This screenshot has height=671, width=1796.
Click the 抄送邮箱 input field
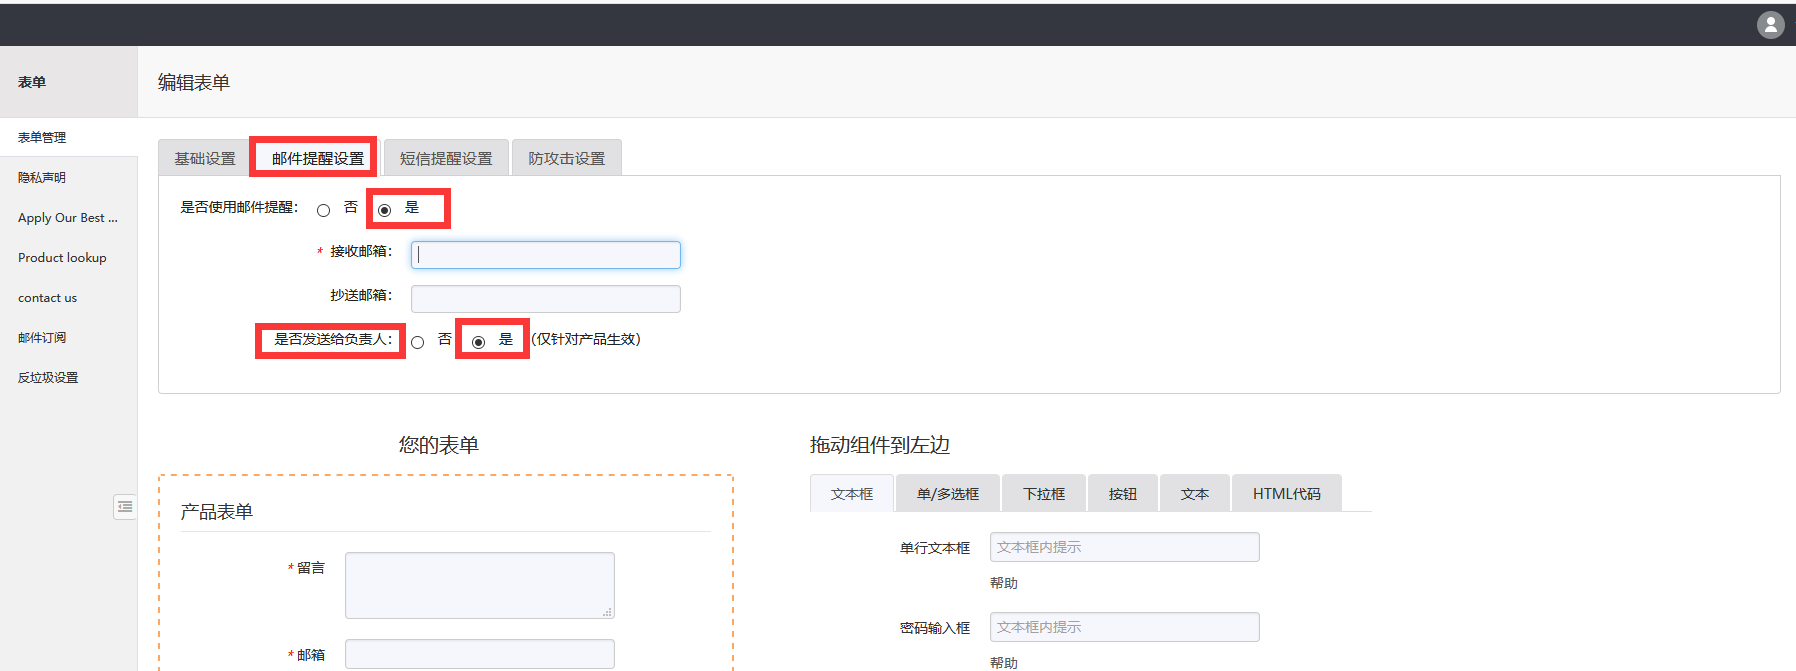(x=546, y=299)
